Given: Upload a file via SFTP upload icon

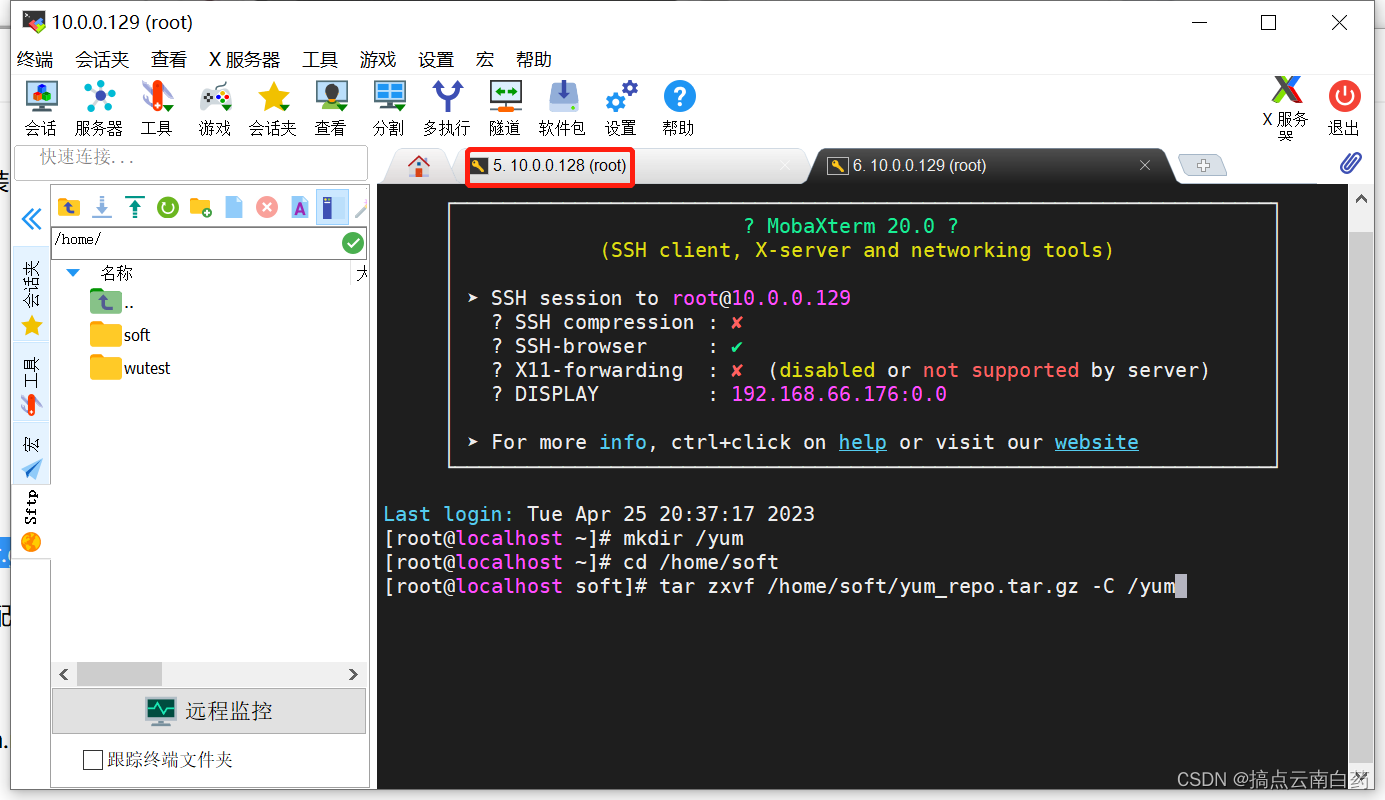Looking at the screenshot, I should click(x=135, y=207).
